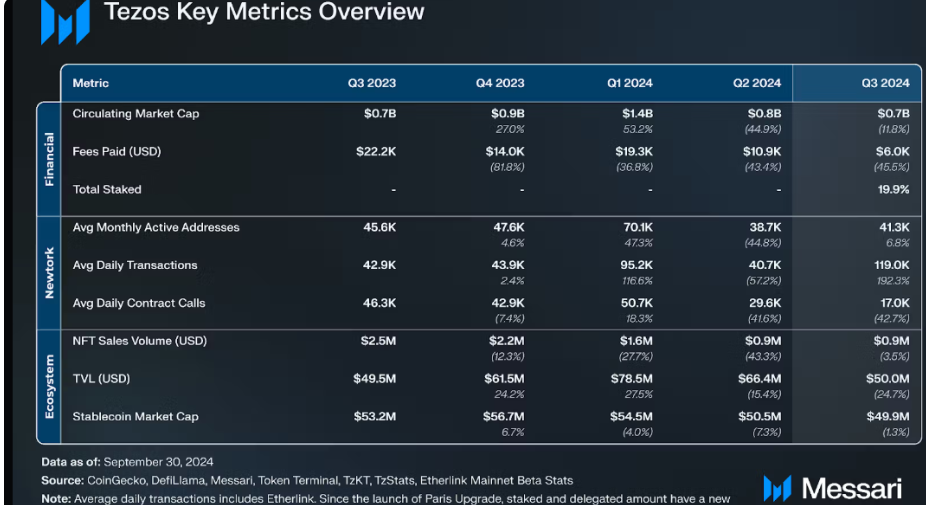Click the '95.2K' daily transactions value
Image resolution: width=926 pixels, height=505 pixels.
[637, 265]
